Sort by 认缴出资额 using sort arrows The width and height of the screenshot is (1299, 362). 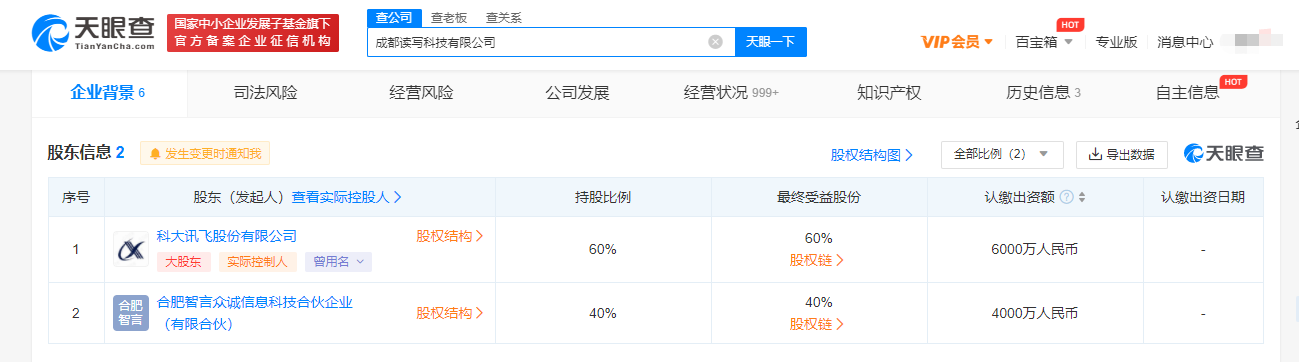[1082, 198]
